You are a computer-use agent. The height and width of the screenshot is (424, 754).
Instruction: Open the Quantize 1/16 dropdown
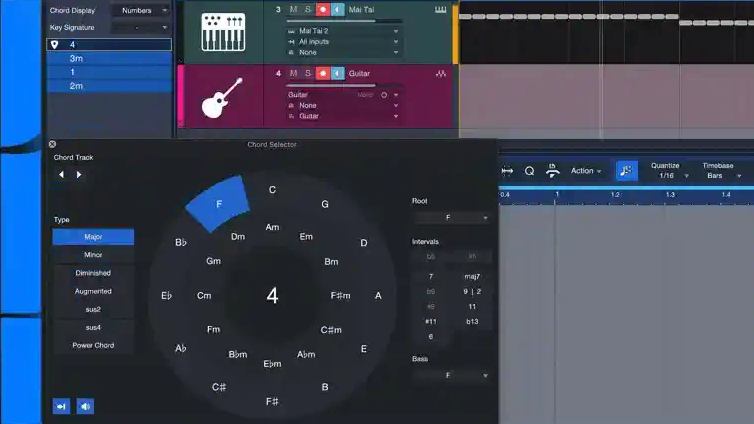tap(670, 176)
